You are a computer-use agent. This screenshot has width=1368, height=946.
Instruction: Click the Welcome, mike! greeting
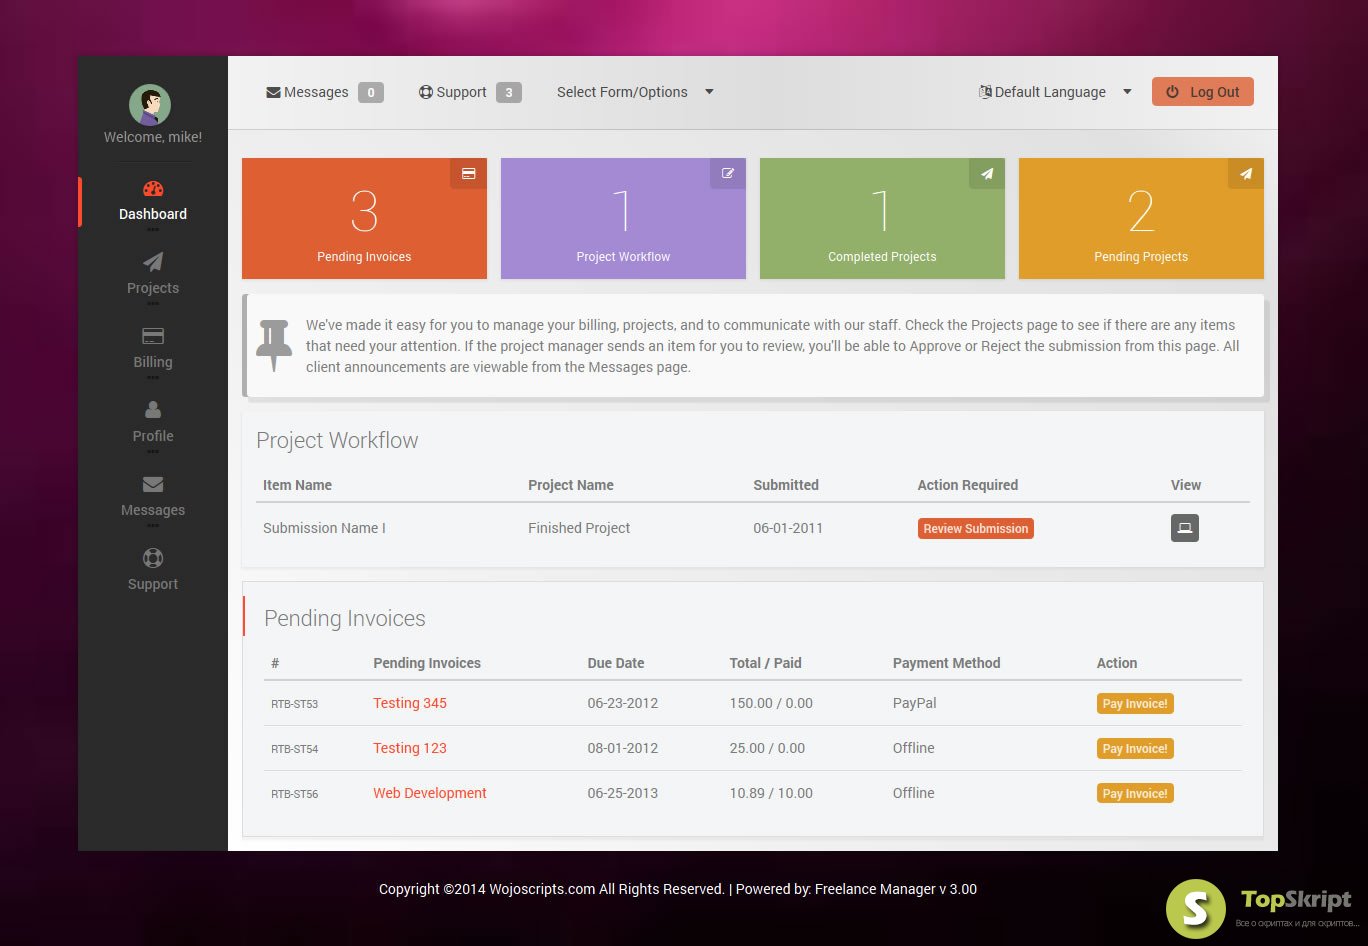[153, 137]
